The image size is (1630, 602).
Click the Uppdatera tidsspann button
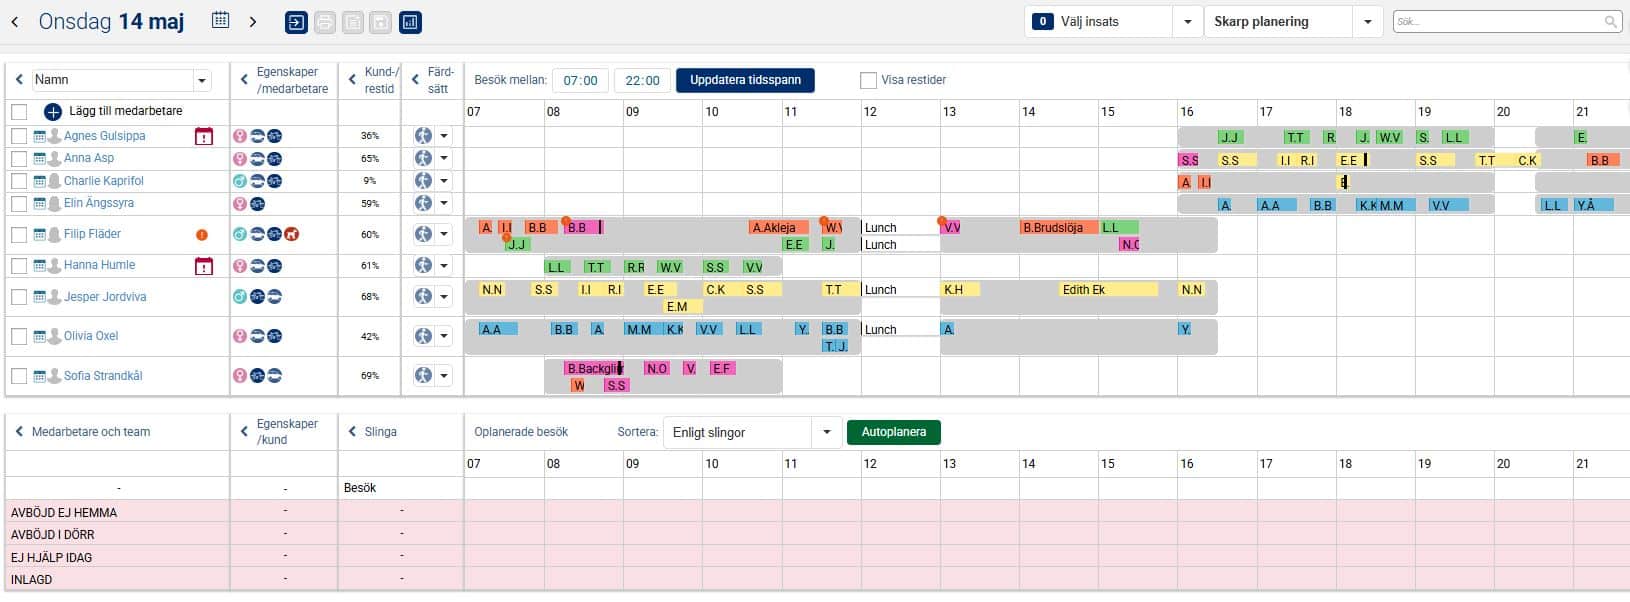point(745,80)
